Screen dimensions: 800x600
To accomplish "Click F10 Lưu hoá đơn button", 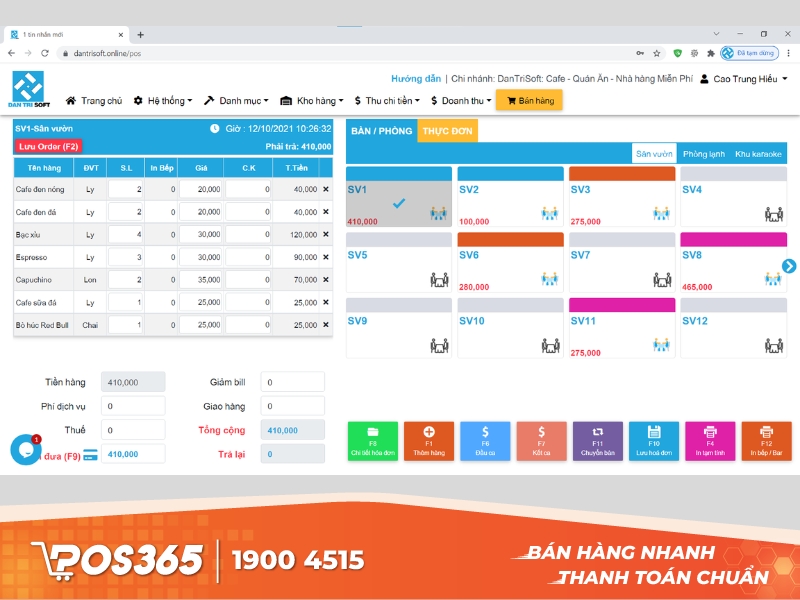I will [654, 441].
